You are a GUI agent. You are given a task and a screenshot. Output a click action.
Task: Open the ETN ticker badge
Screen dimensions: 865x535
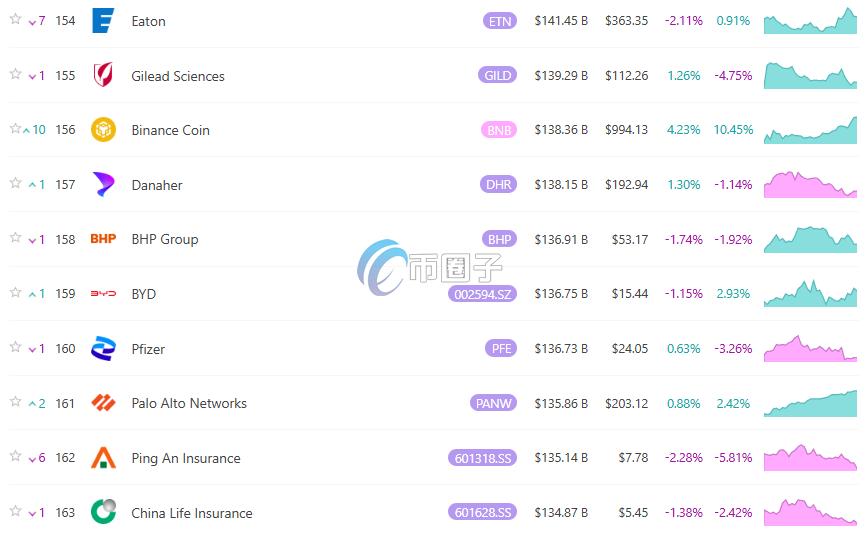499,21
